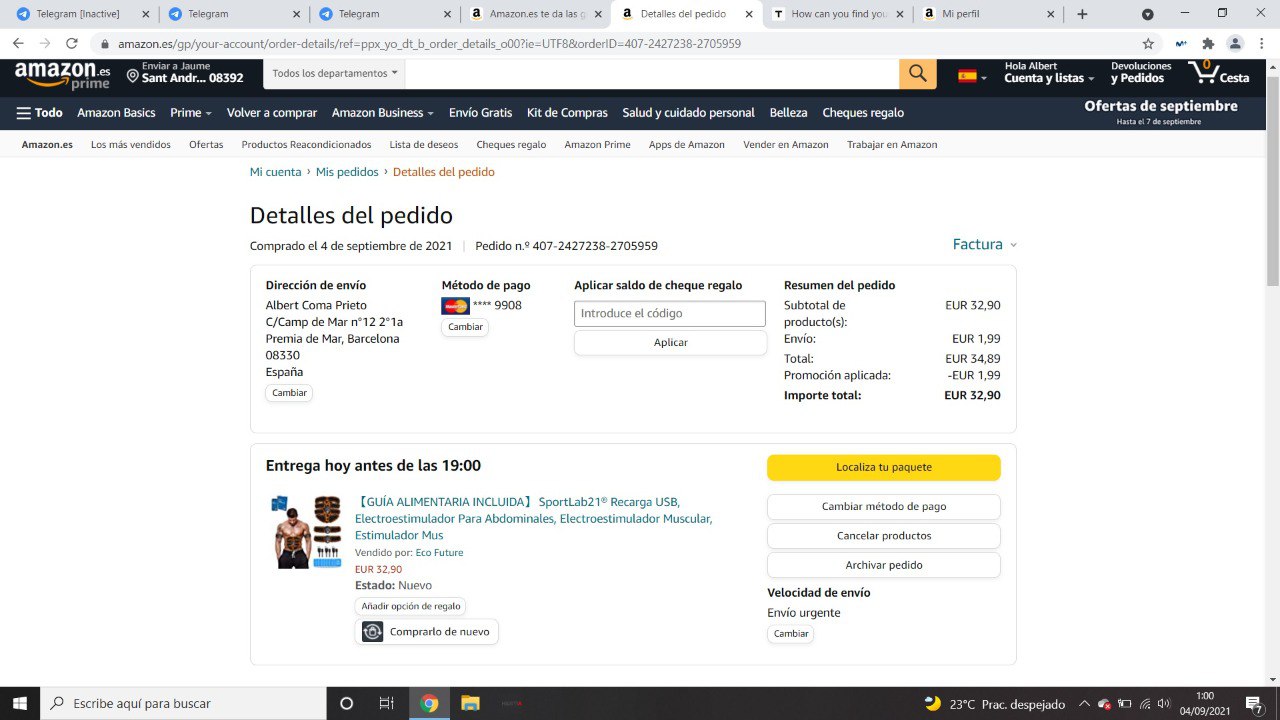Open the browser Extensions puzzle icon
Screen dimensions: 1280x720
1208,44
